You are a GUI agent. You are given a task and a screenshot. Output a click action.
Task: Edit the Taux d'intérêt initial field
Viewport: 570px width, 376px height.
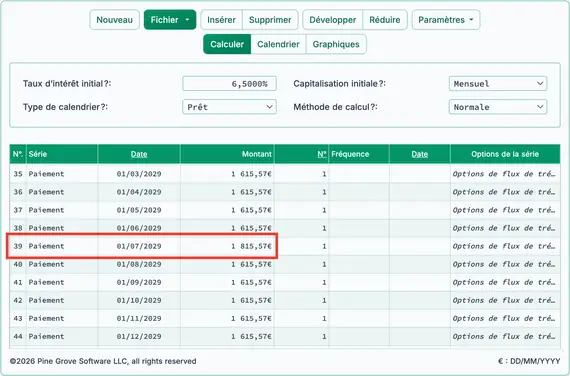tap(229, 84)
